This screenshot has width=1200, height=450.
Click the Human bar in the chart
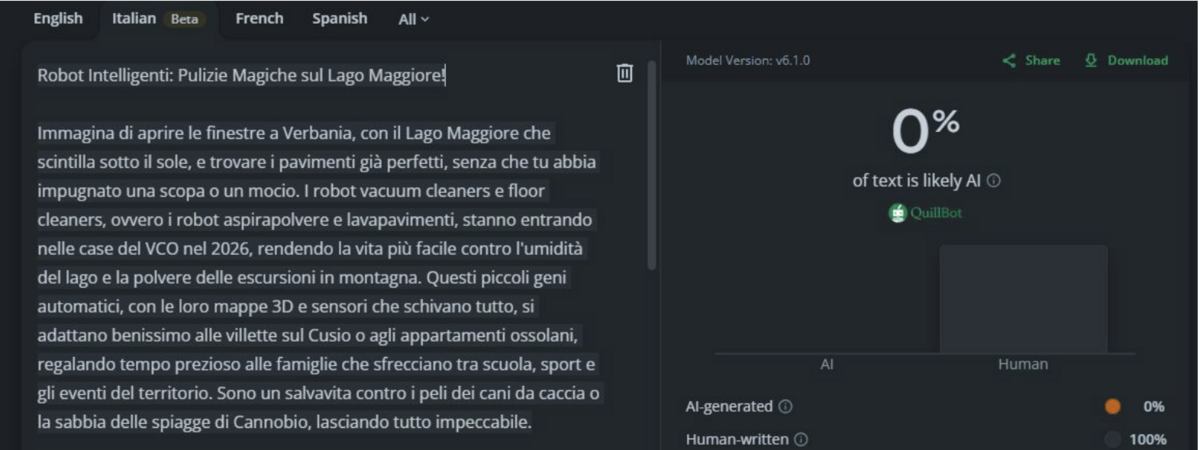[1023, 299]
